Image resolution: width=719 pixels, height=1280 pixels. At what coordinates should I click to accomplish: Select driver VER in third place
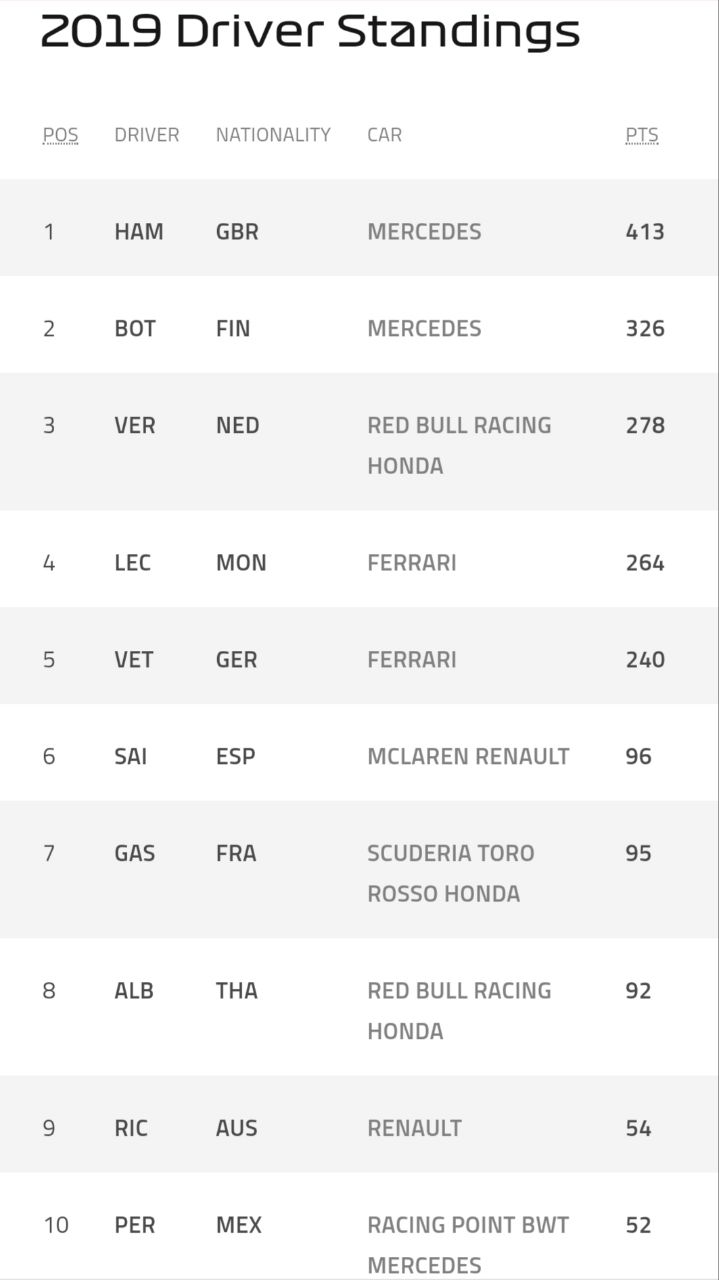135,426
